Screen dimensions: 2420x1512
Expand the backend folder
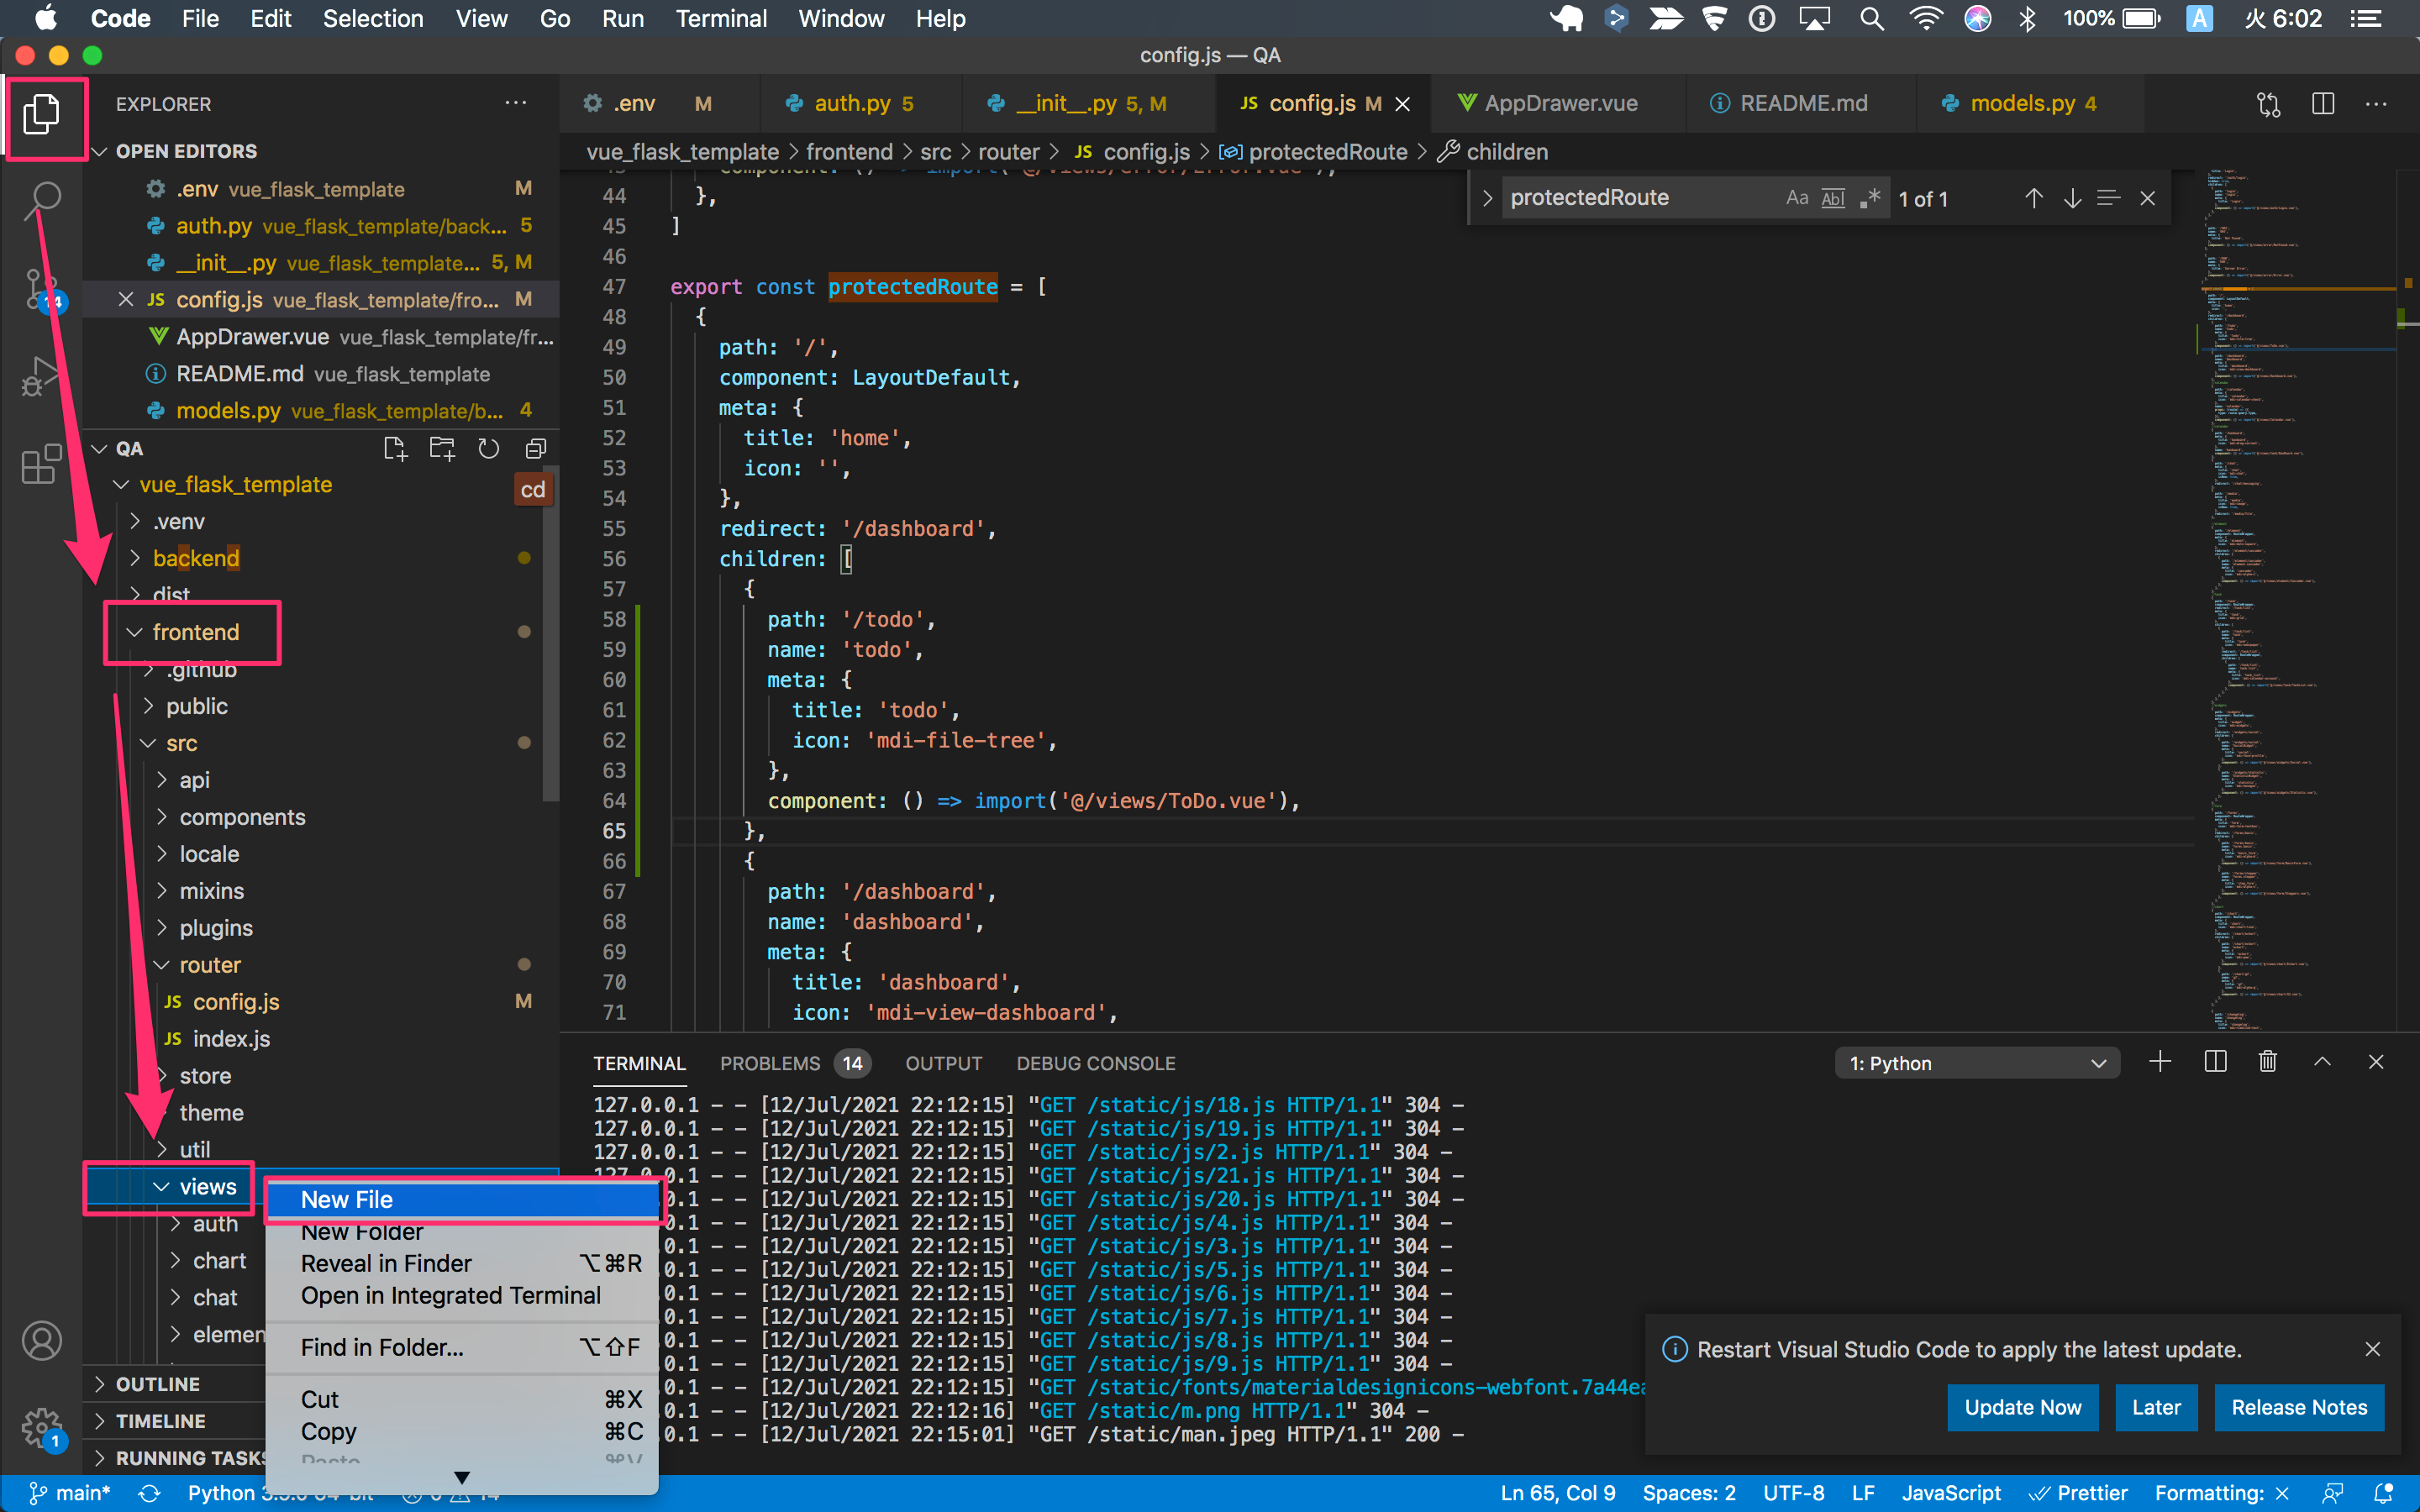click(196, 558)
